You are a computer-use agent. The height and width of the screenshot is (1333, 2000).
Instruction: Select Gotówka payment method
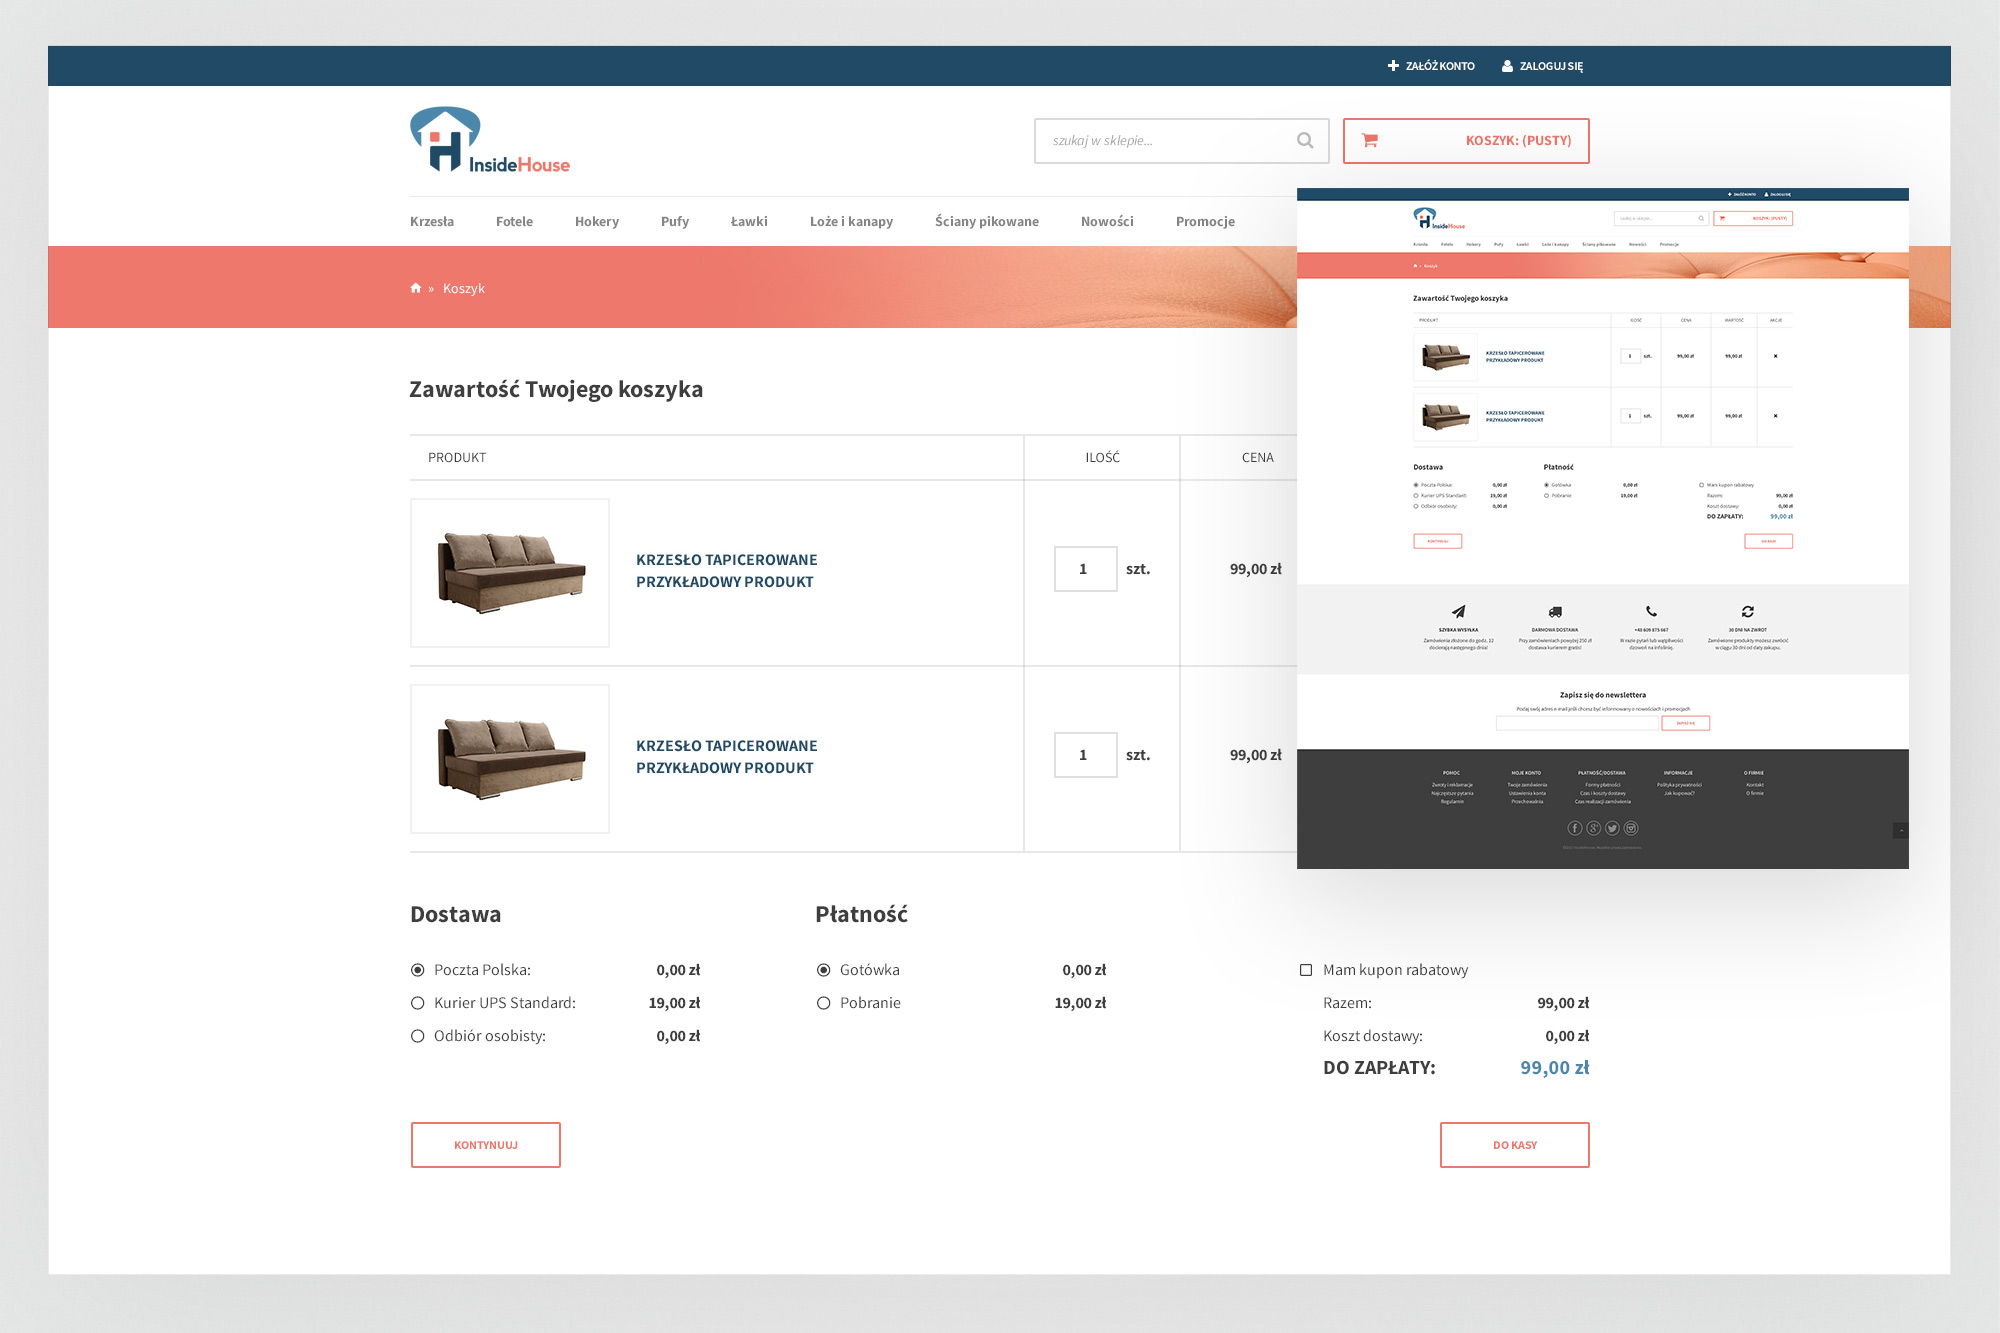point(824,970)
